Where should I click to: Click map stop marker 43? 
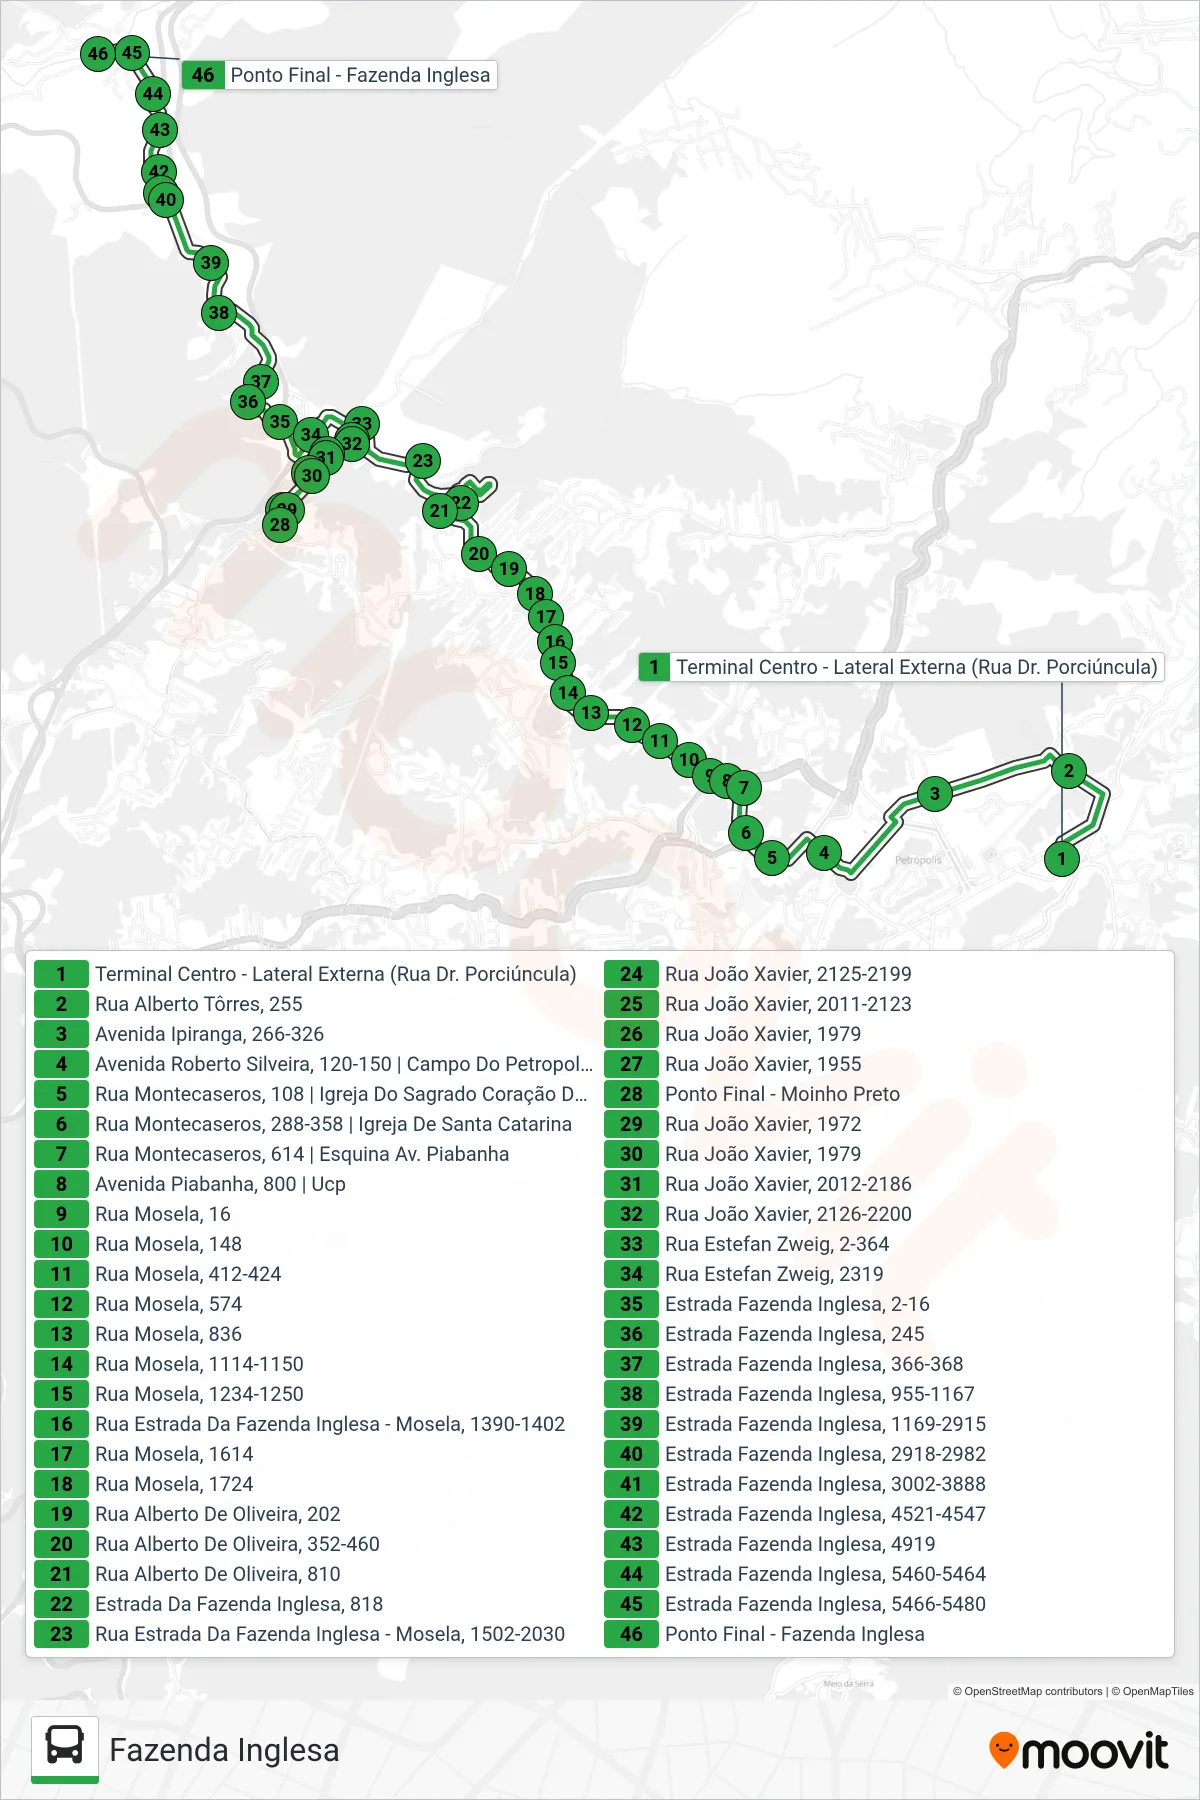point(160,129)
